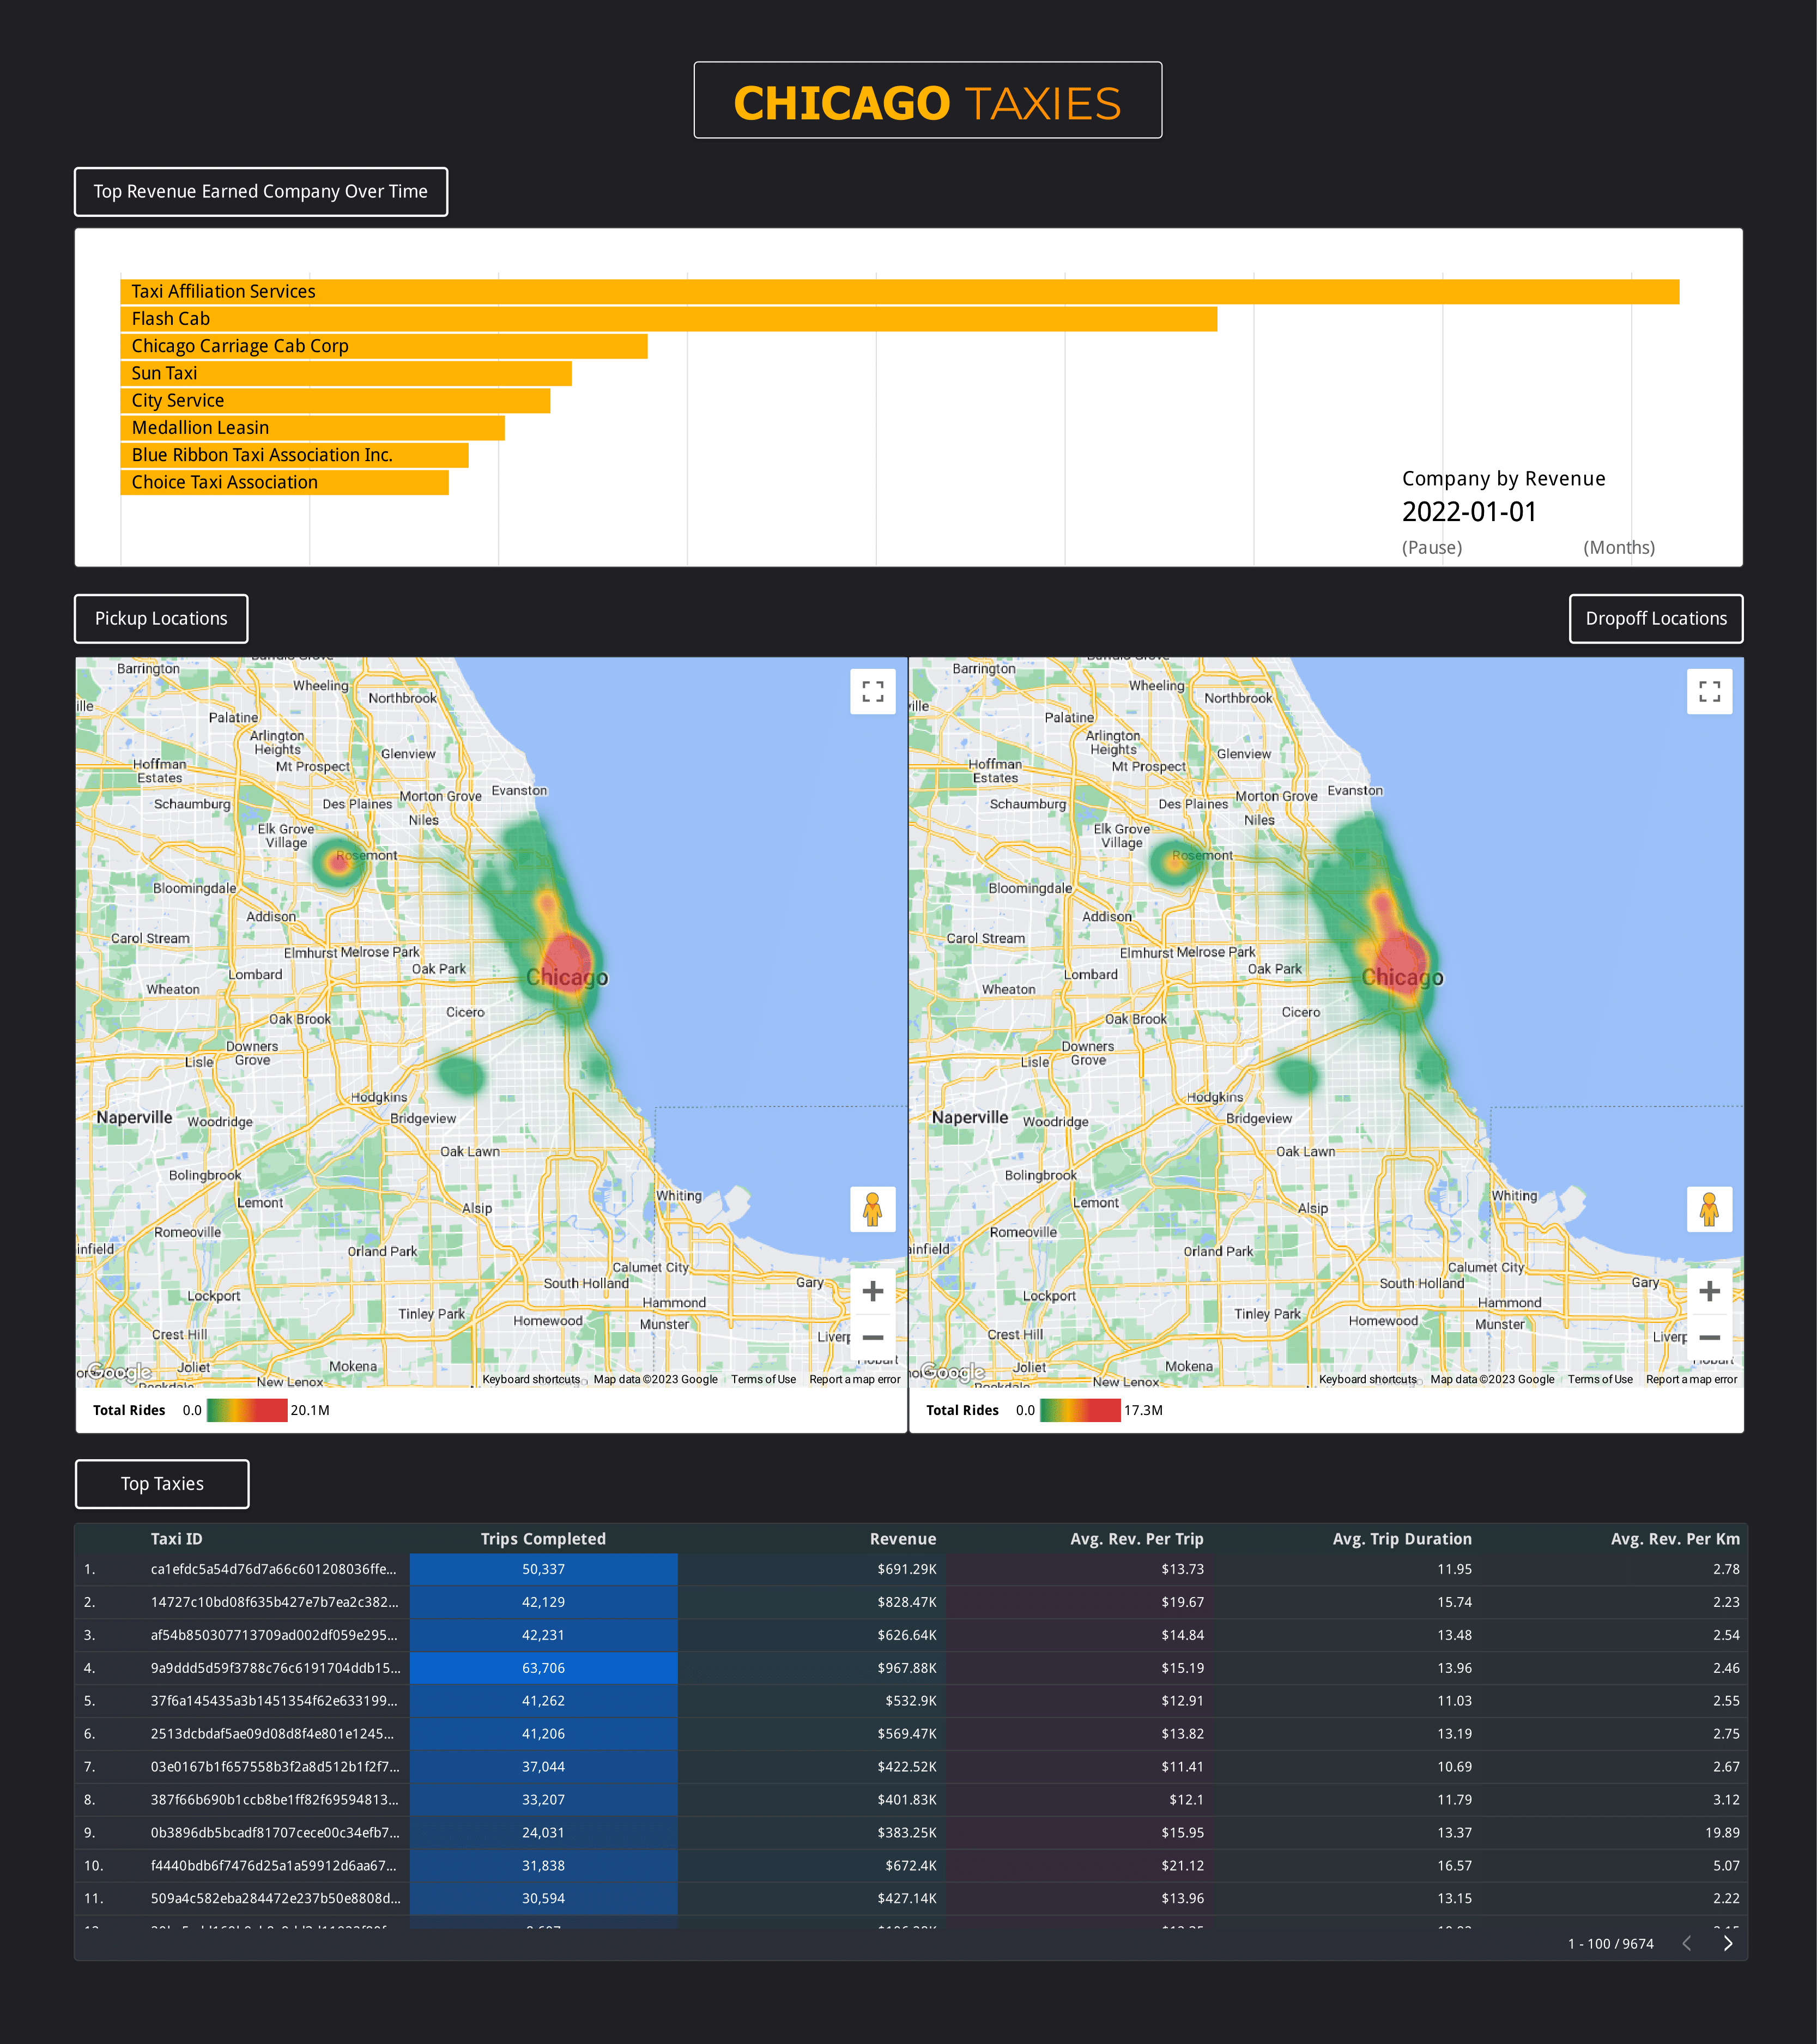Open Terms of Use on the Dropoff map

click(1599, 1379)
